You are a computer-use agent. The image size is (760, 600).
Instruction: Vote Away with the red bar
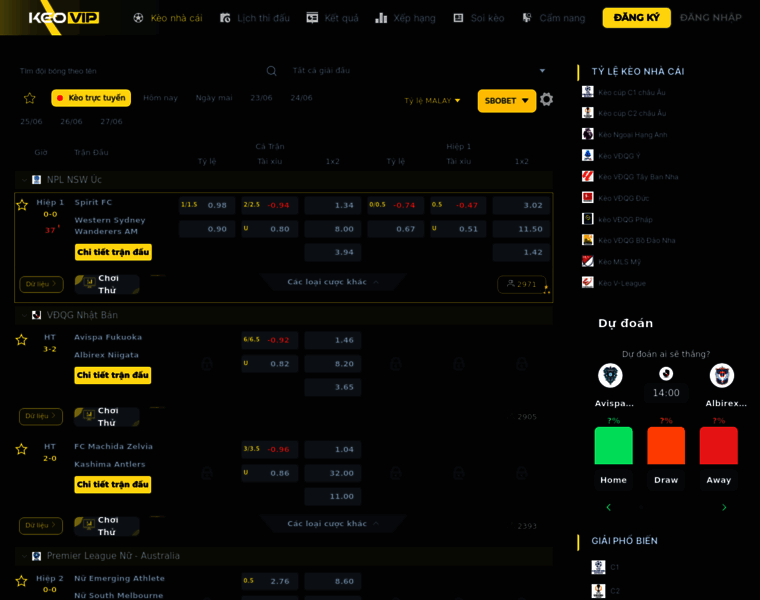coord(718,445)
